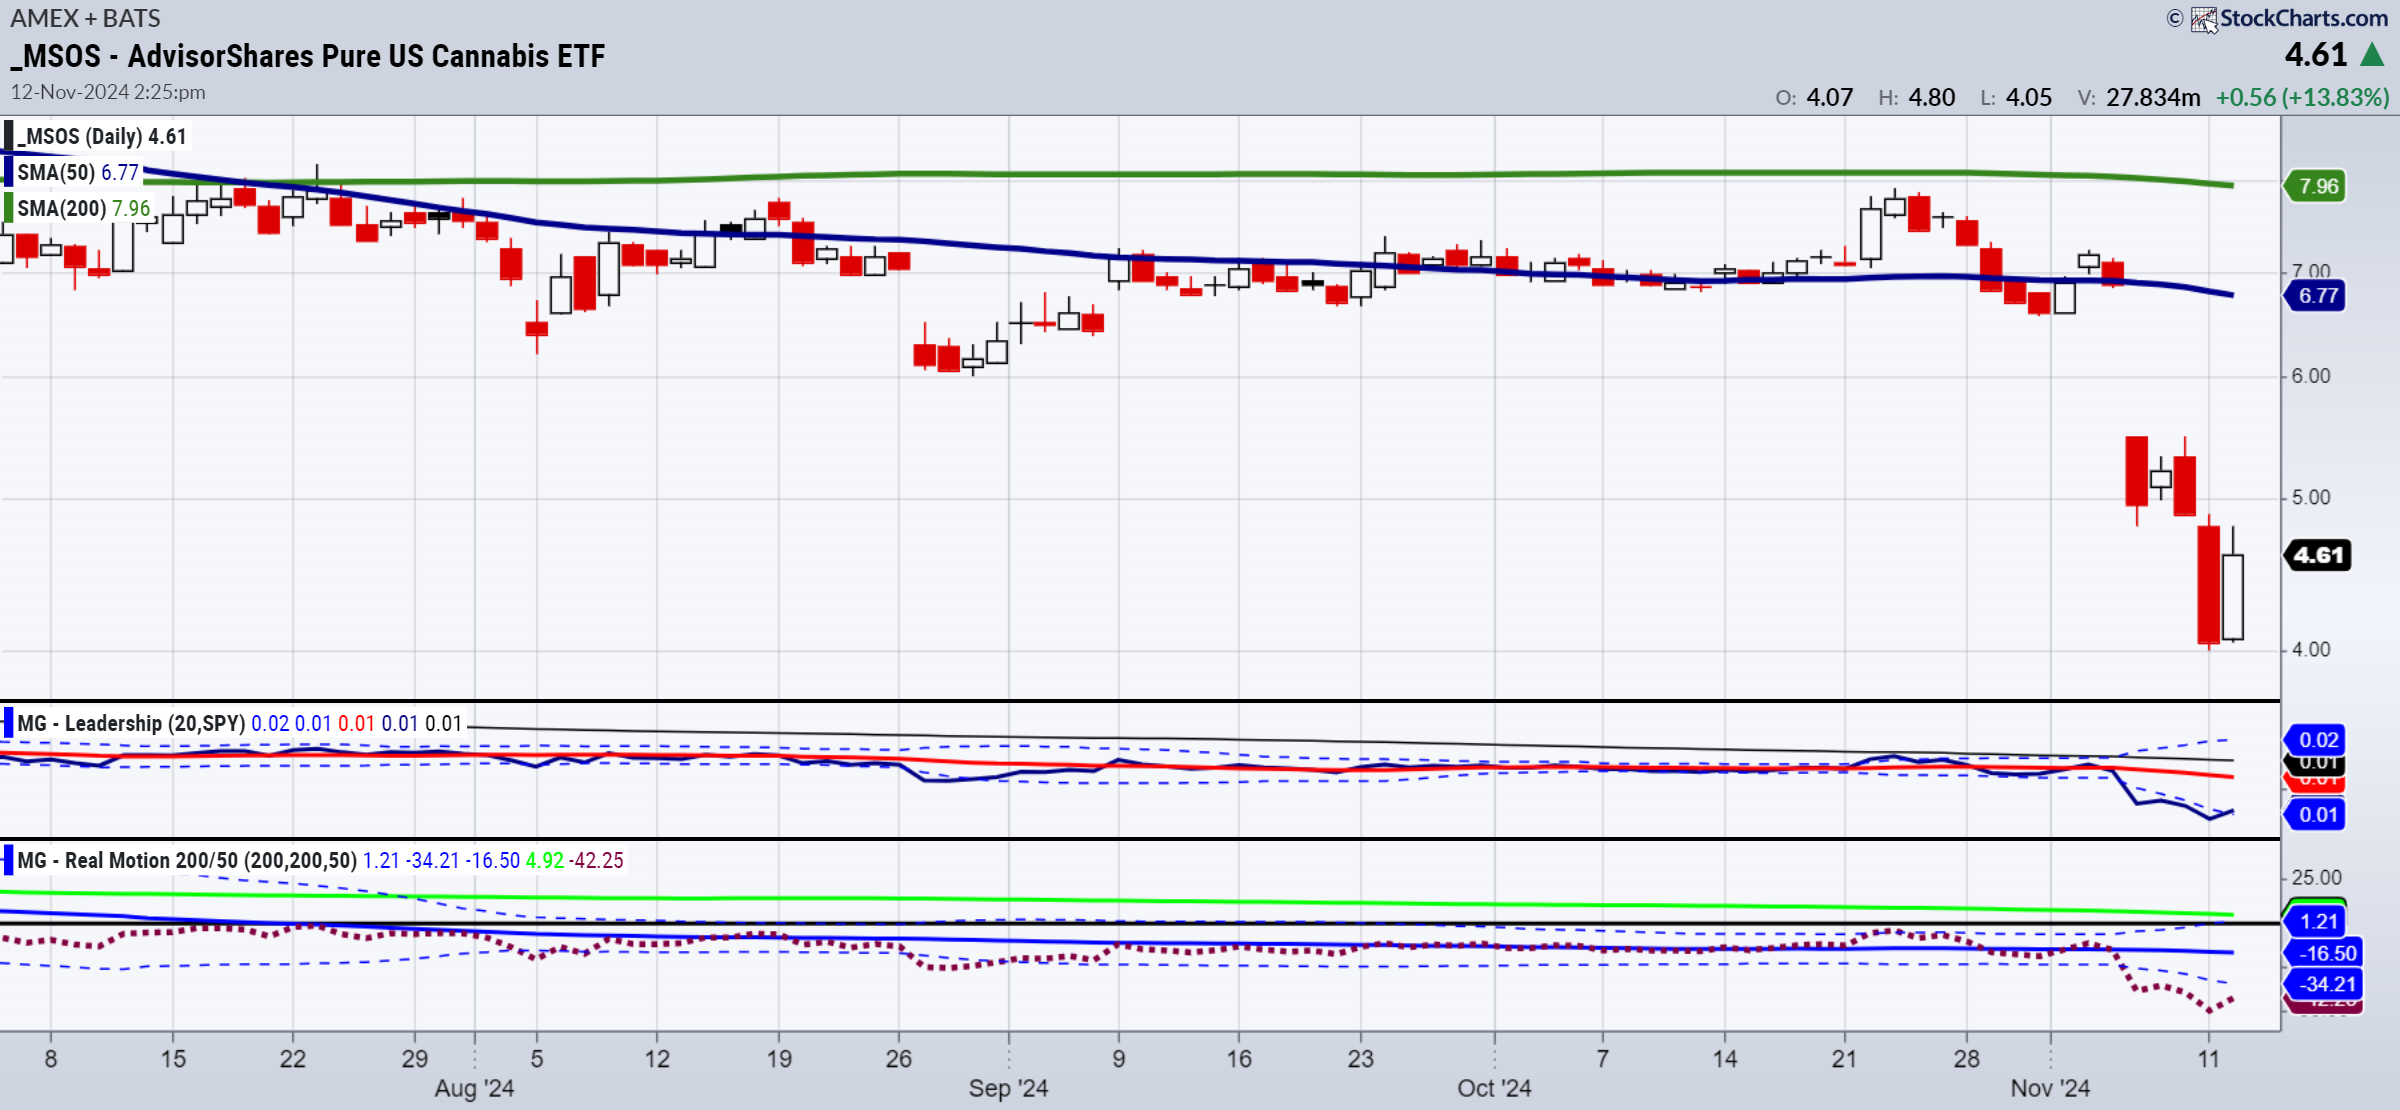Image resolution: width=2400 pixels, height=1110 pixels.
Task: Click the date axis label '28'
Action: (1966, 1058)
